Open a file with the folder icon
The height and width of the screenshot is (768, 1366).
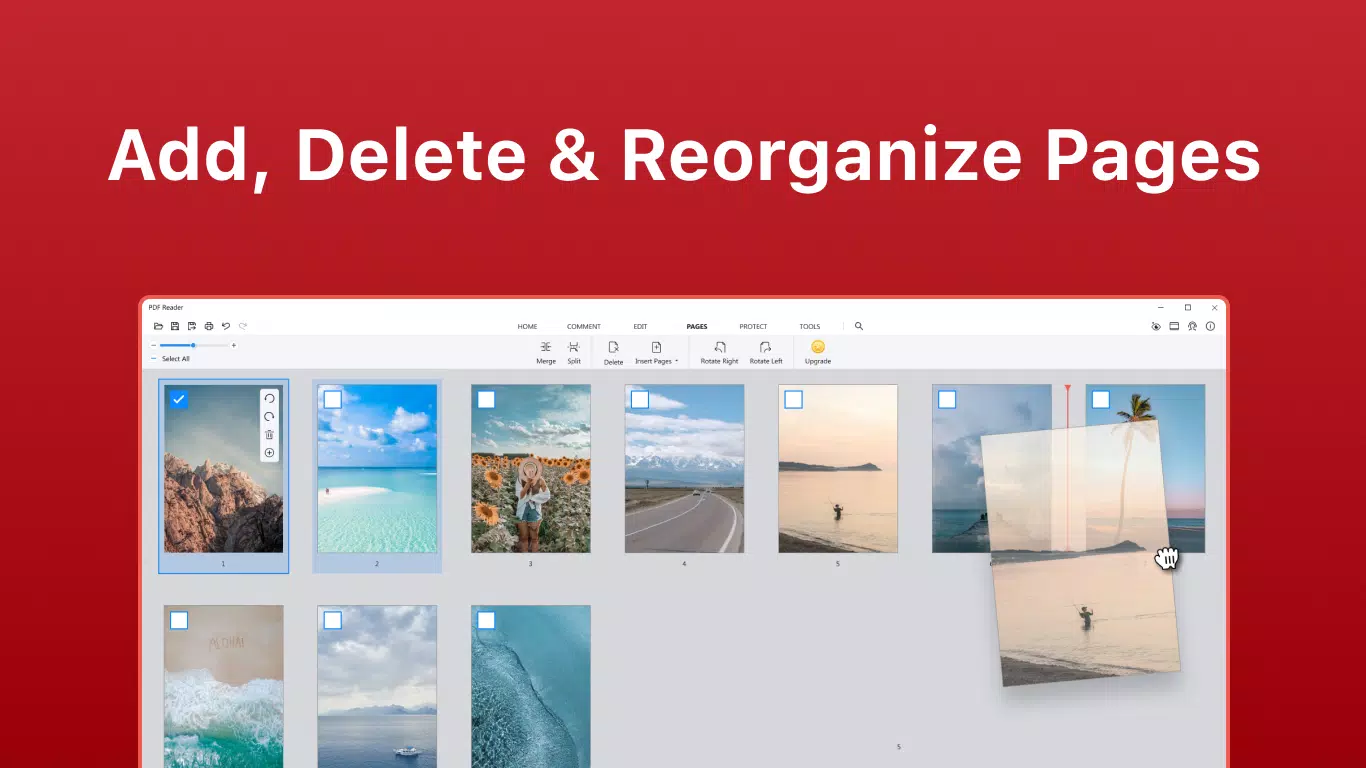(158, 326)
